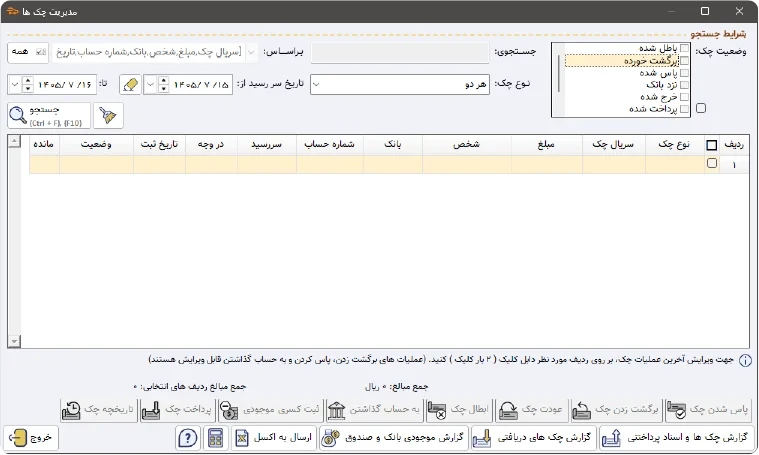The width and height of the screenshot is (759, 455).
Task: Check the پاس شده status checkbox
Action: (x=684, y=73)
